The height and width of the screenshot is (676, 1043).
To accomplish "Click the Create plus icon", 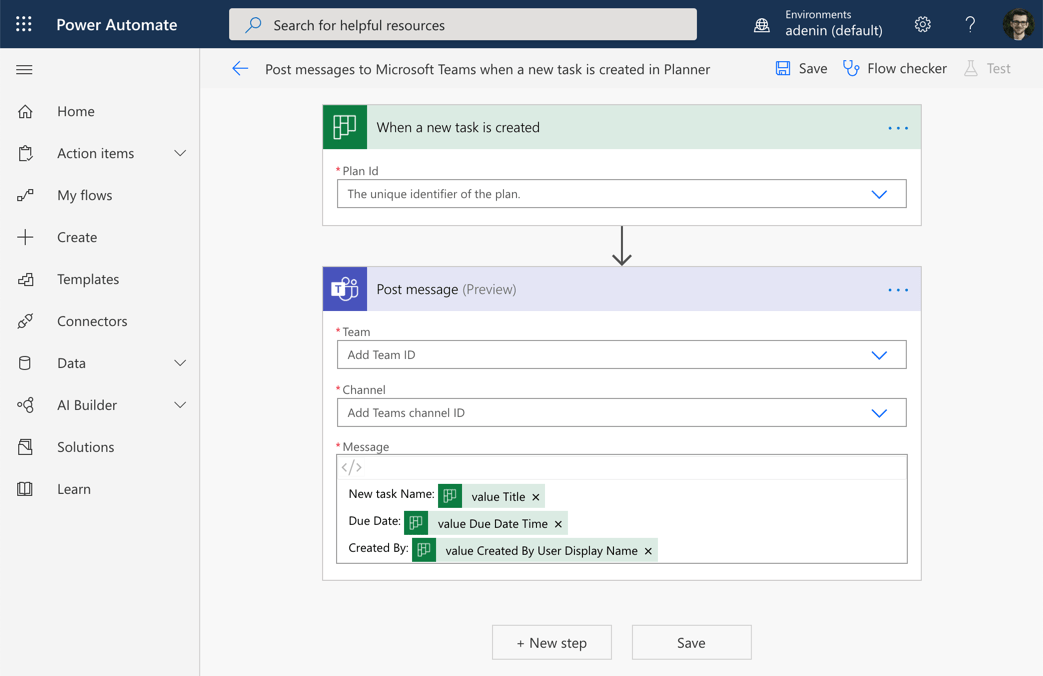I will pos(25,238).
